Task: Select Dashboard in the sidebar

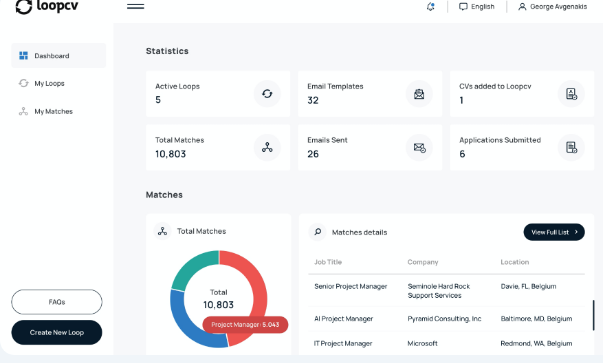Action: coord(58,56)
